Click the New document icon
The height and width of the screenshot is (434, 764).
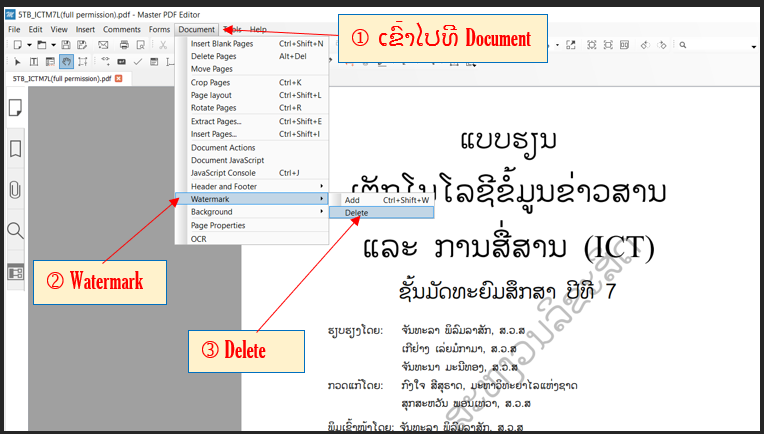(x=15, y=45)
